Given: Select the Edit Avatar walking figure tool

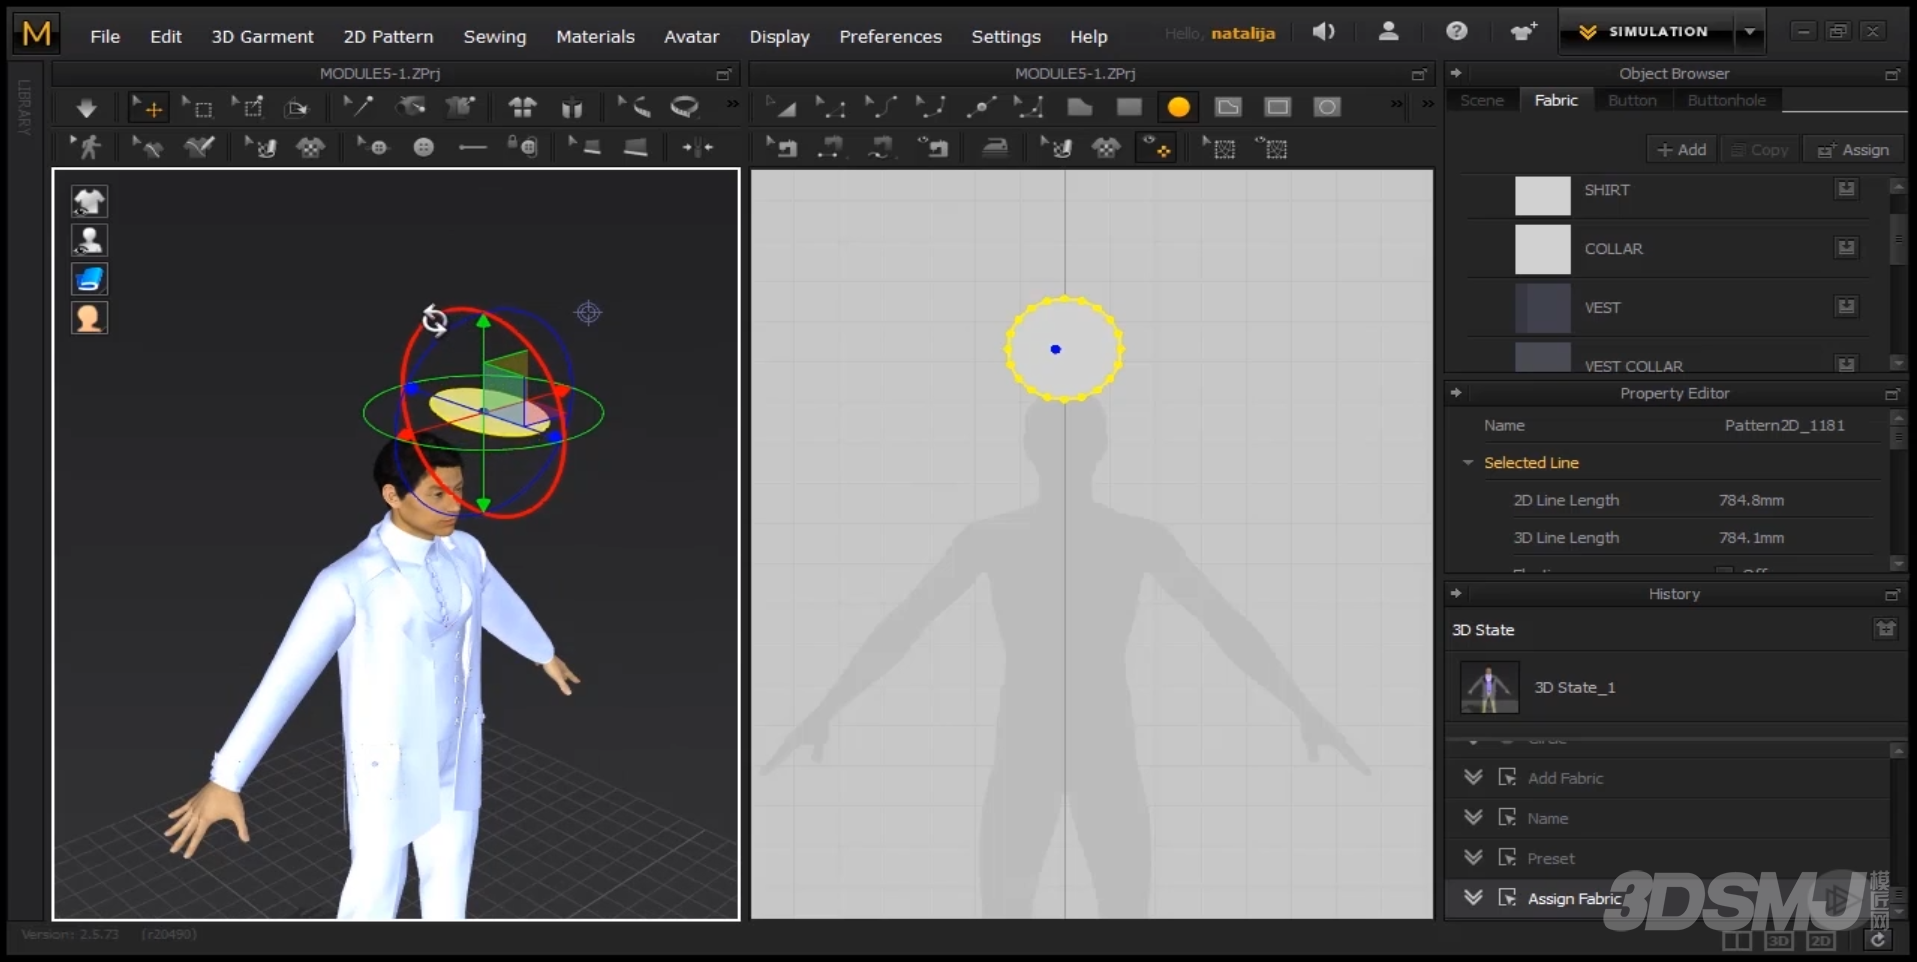Looking at the screenshot, I should pos(87,148).
